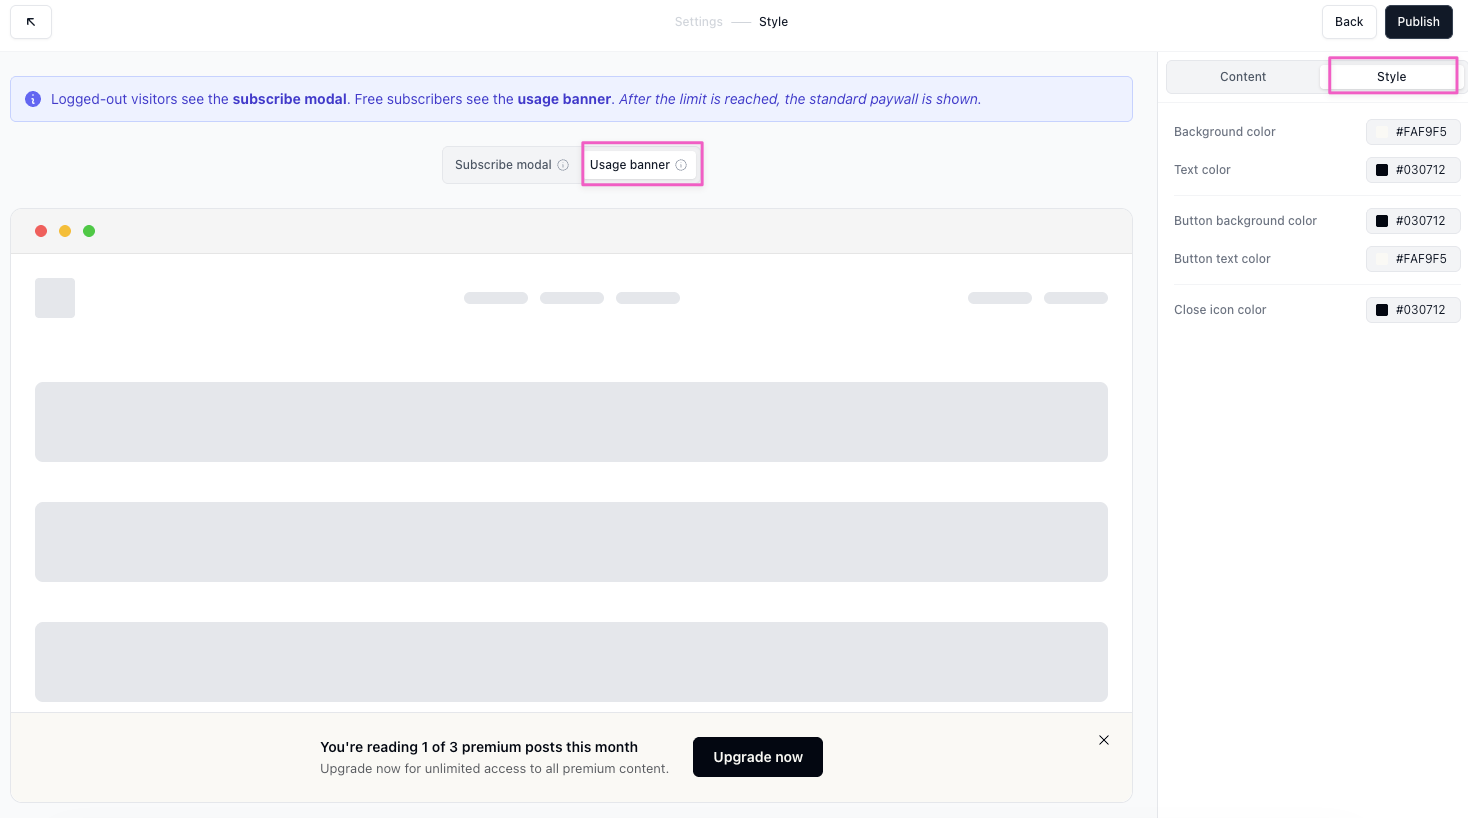Close the usage banner with X icon
The width and height of the screenshot is (1468, 818).
1104,740
